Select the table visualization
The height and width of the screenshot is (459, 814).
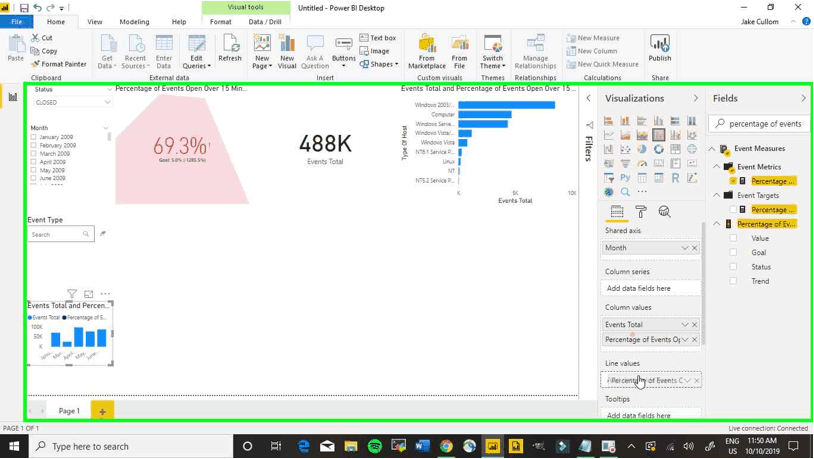(642, 178)
